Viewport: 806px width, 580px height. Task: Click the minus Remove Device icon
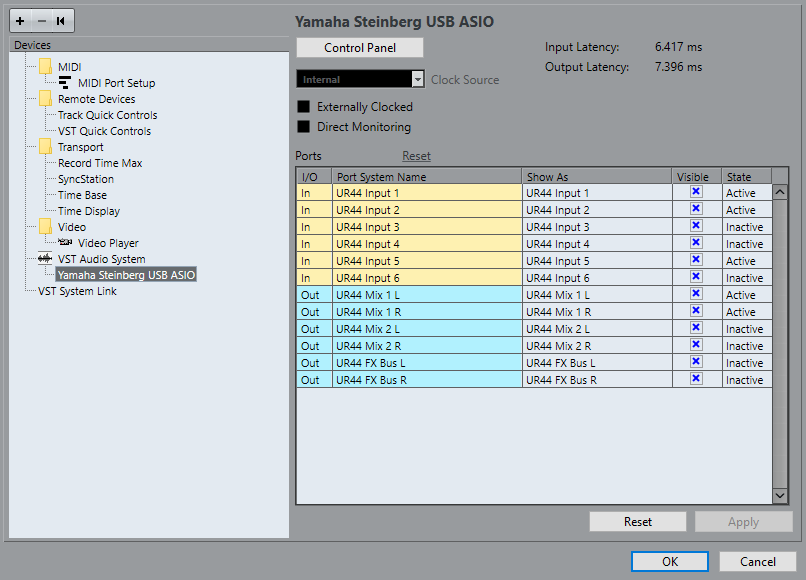point(42,21)
